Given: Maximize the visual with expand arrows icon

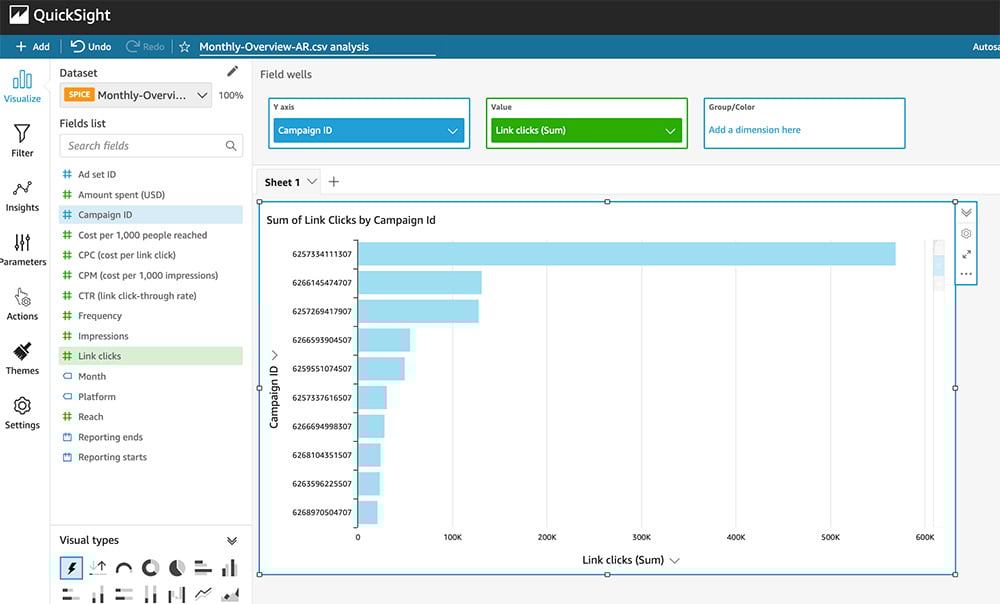Looking at the screenshot, I should pyautogui.click(x=966, y=254).
